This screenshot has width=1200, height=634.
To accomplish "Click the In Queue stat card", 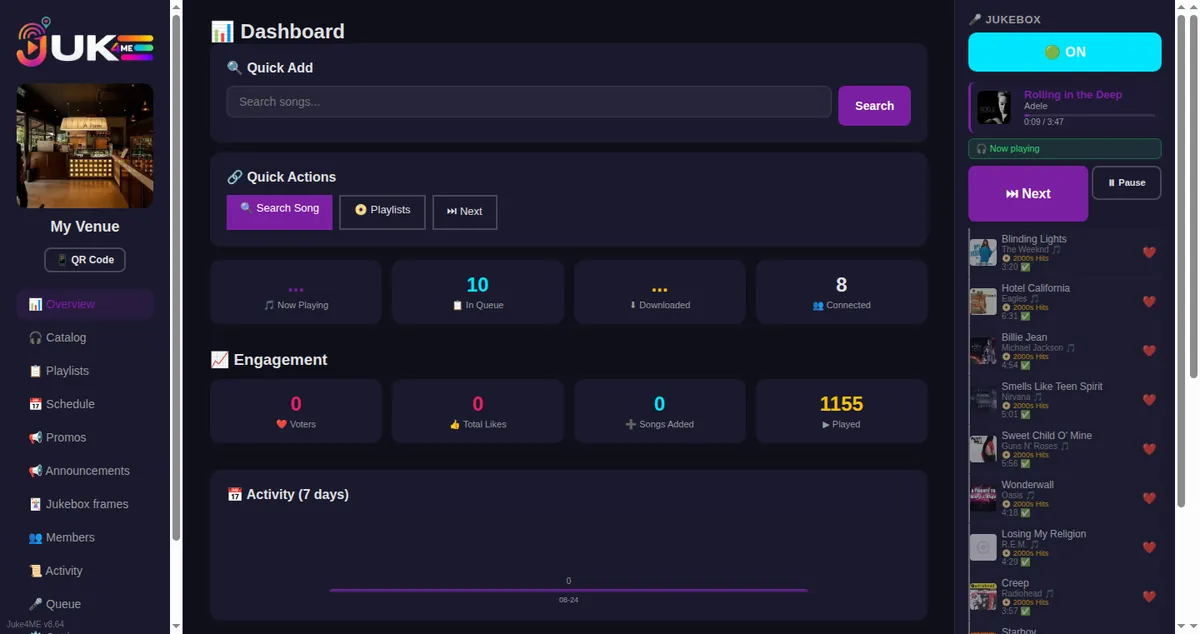I will click(478, 292).
